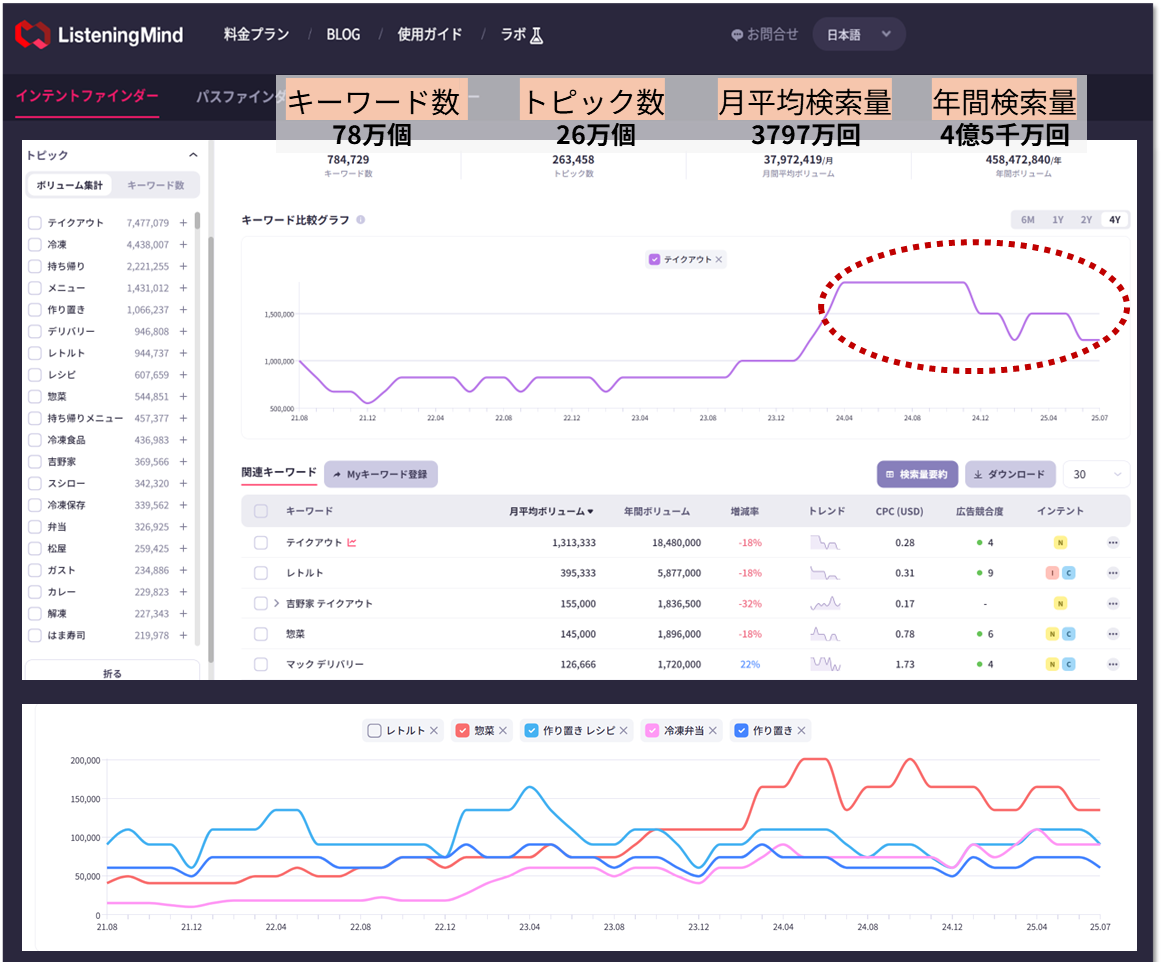The image size is (1162, 962).
Task: Add 冷凍 topic with its plus icon
Action: [x=183, y=245]
